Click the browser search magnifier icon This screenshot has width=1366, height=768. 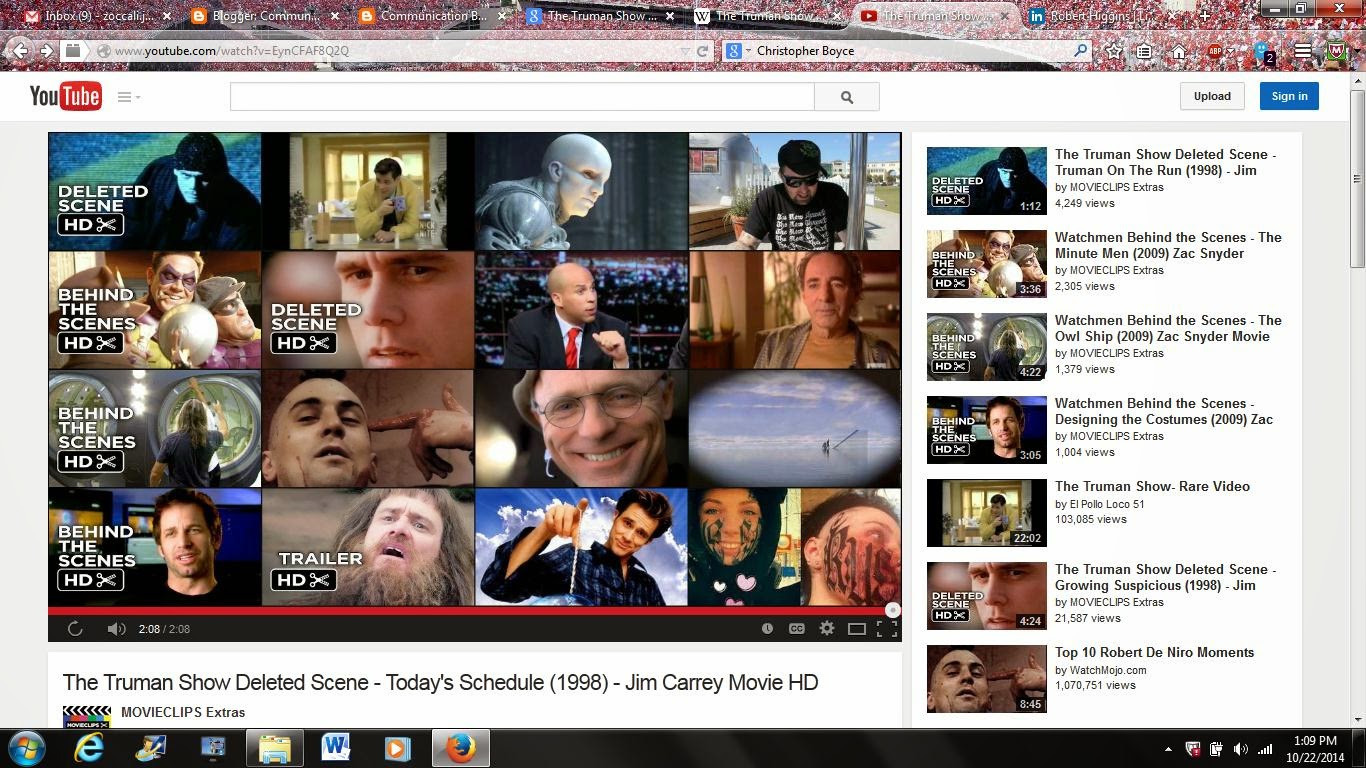click(1080, 50)
